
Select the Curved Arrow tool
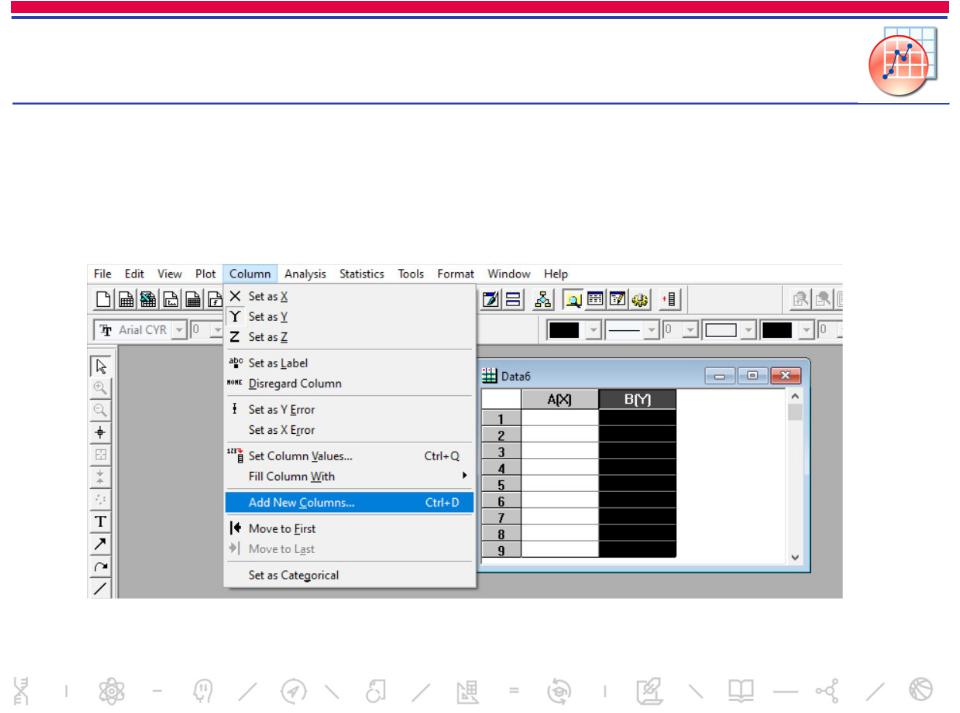(x=100, y=567)
